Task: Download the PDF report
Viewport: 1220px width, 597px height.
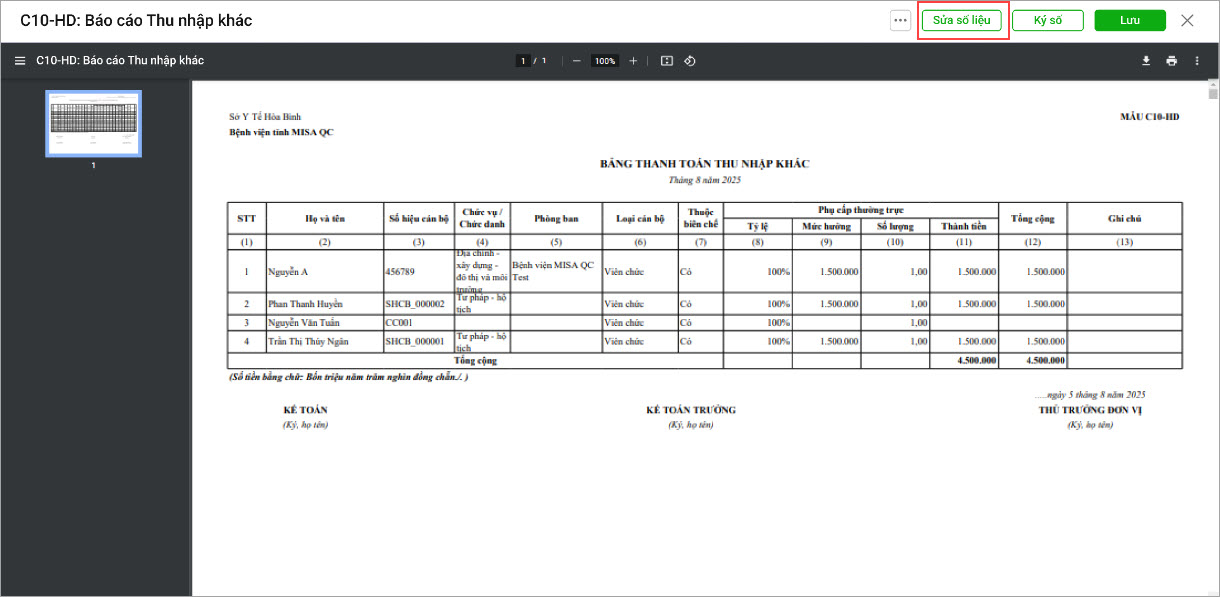Action: [x=1147, y=61]
